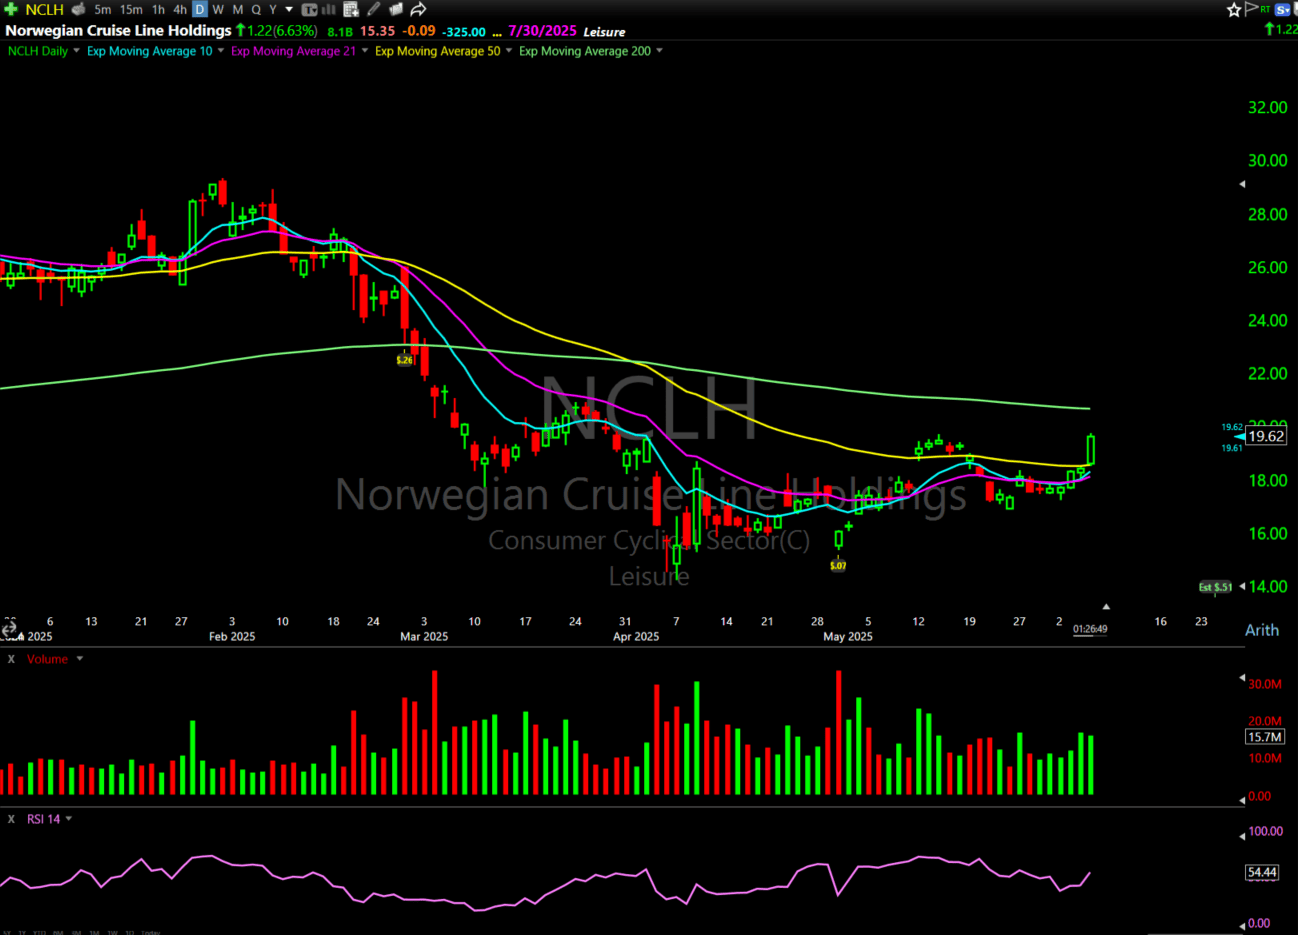The image size is (1298, 935).
Task: Click the Exp Moving Average 21 label
Action: (293, 51)
